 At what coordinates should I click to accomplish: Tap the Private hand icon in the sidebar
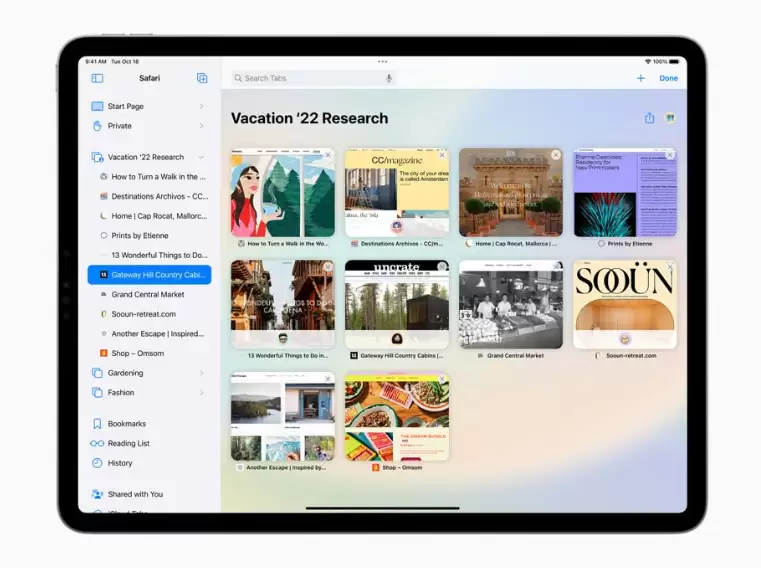(97, 126)
